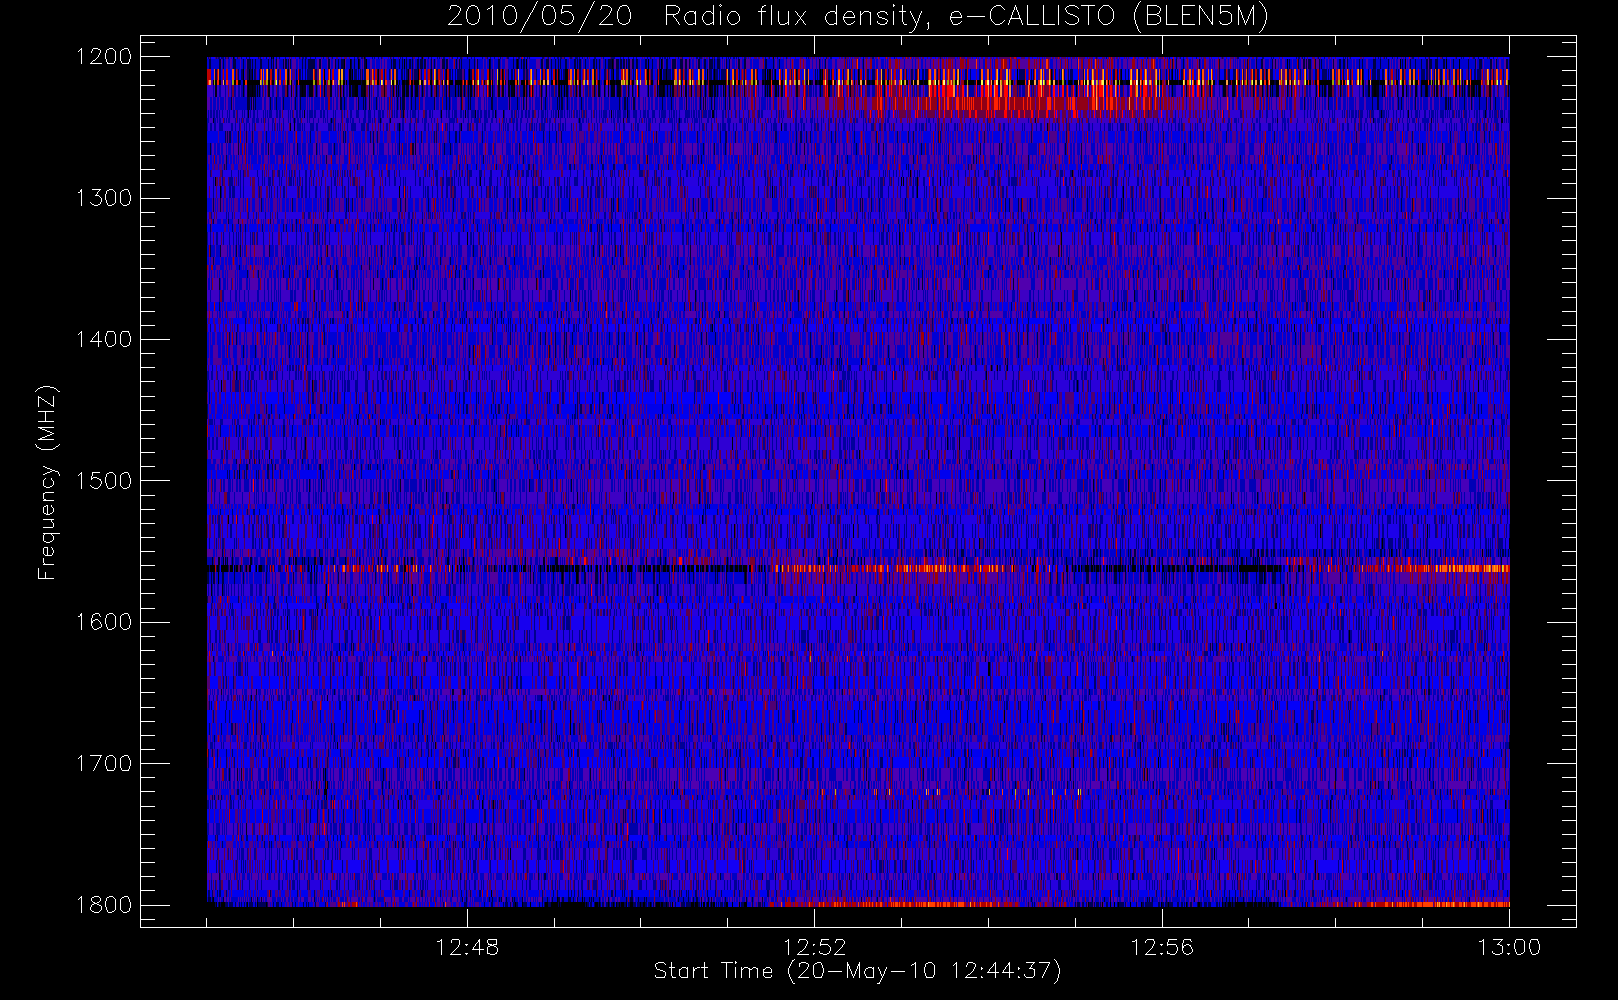Click the 1700 frequency tick label
This screenshot has height=1000, width=1618.
pos(104,764)
